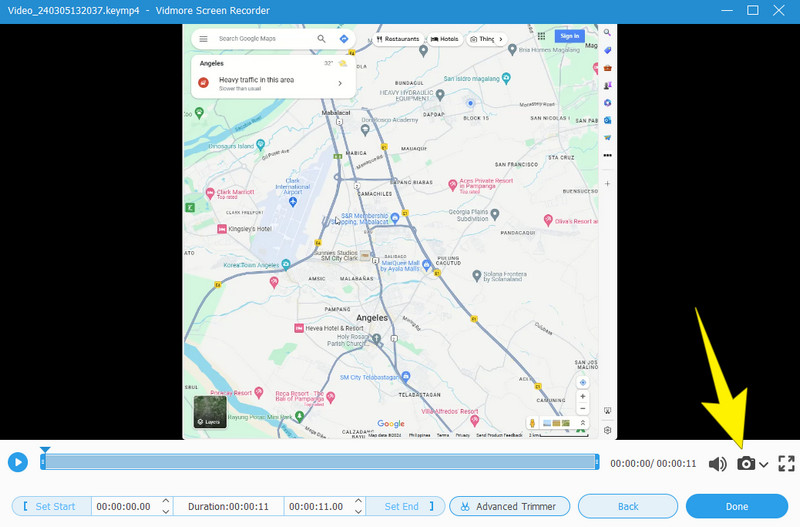Image resolution: width=800 pixels, height=527 pixels.
Task: Click sidebar settings gear icon
Action: (x=607, y=430)
